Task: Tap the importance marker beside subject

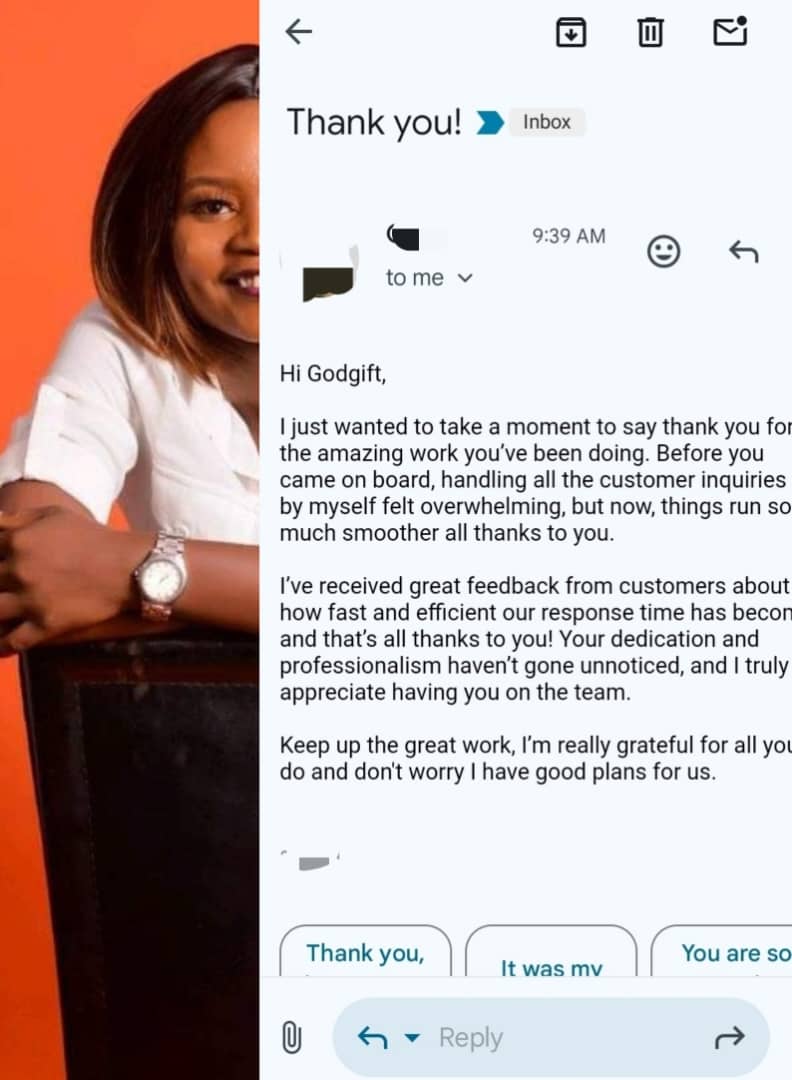Action: click(490, 122)
